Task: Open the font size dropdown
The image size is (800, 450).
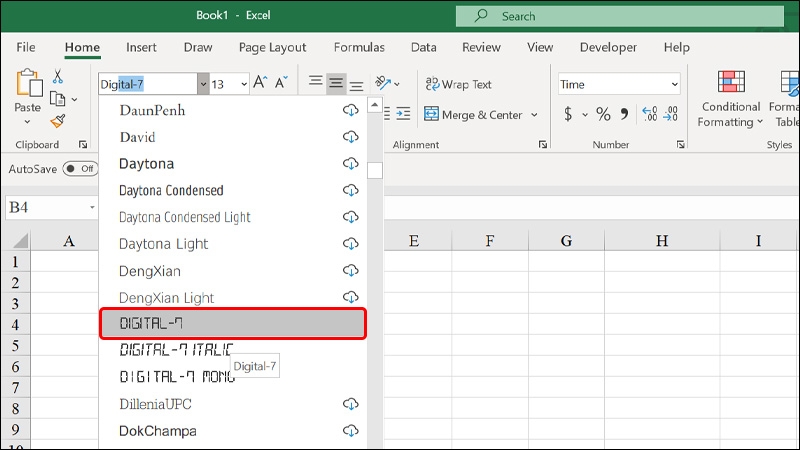Action: point(244,84)
